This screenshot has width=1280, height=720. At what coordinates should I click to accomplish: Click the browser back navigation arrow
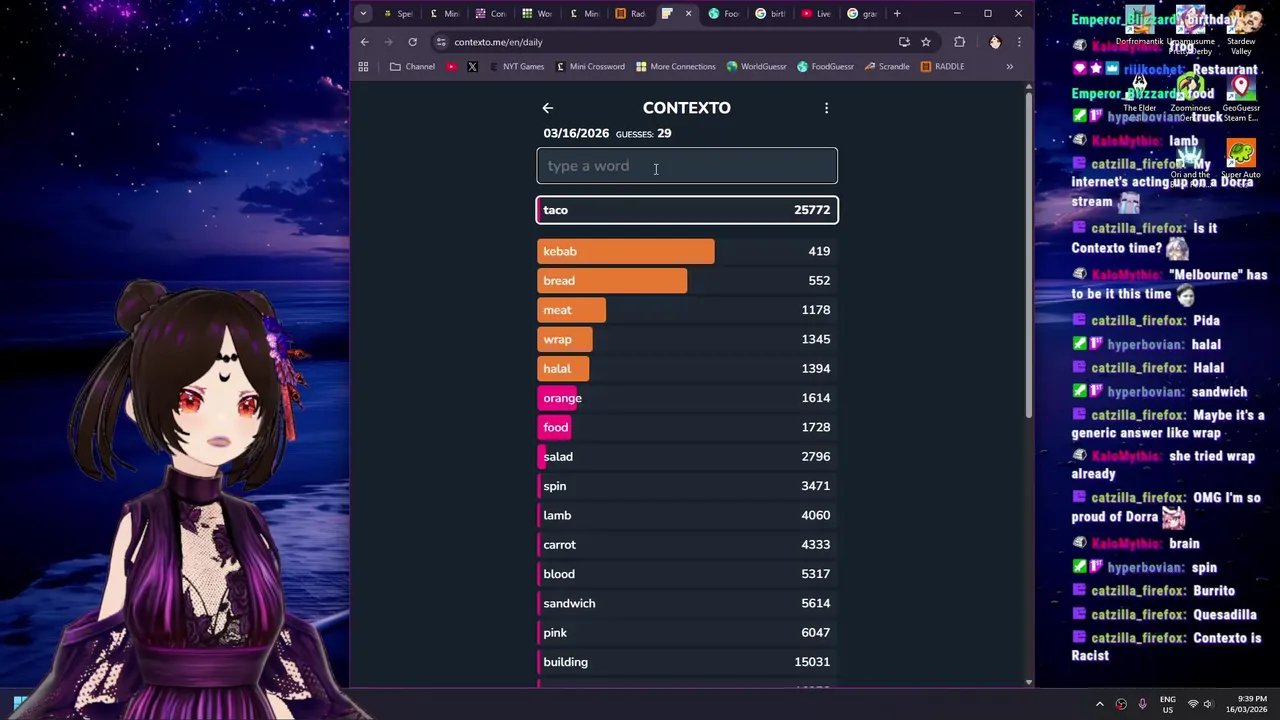(x=365, y=42)
